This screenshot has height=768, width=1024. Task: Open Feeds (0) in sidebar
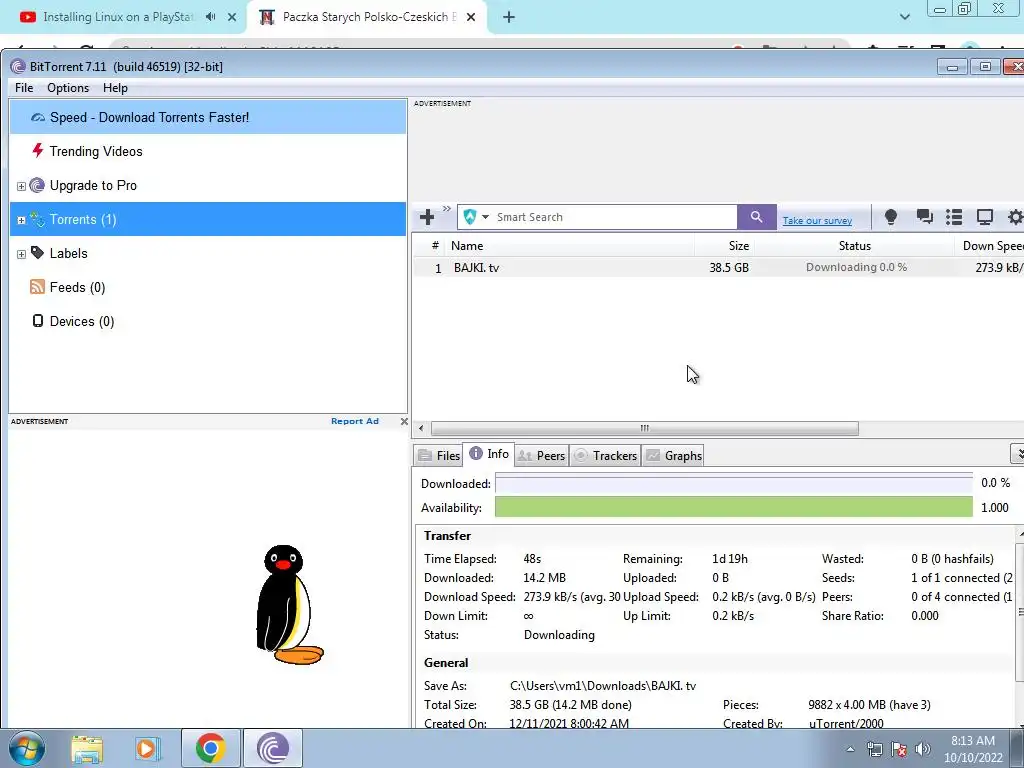click(77, 287)
